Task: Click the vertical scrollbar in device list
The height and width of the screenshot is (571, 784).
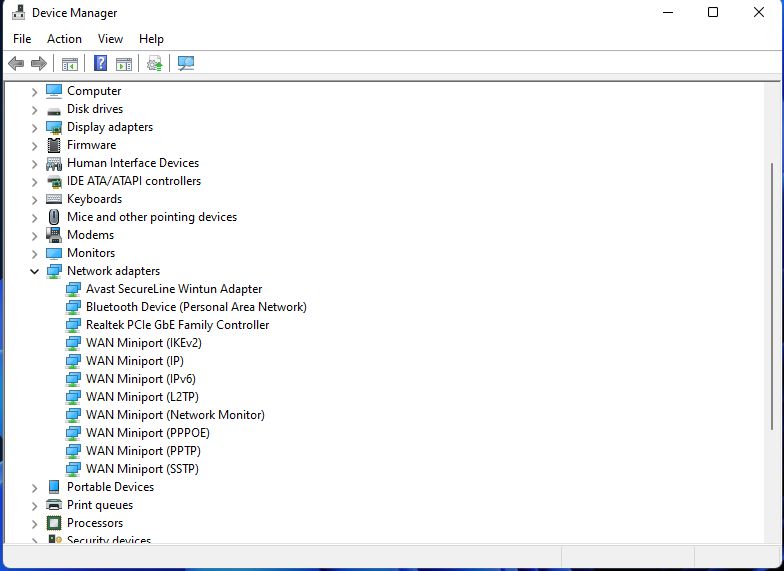Action: (770, 300)
